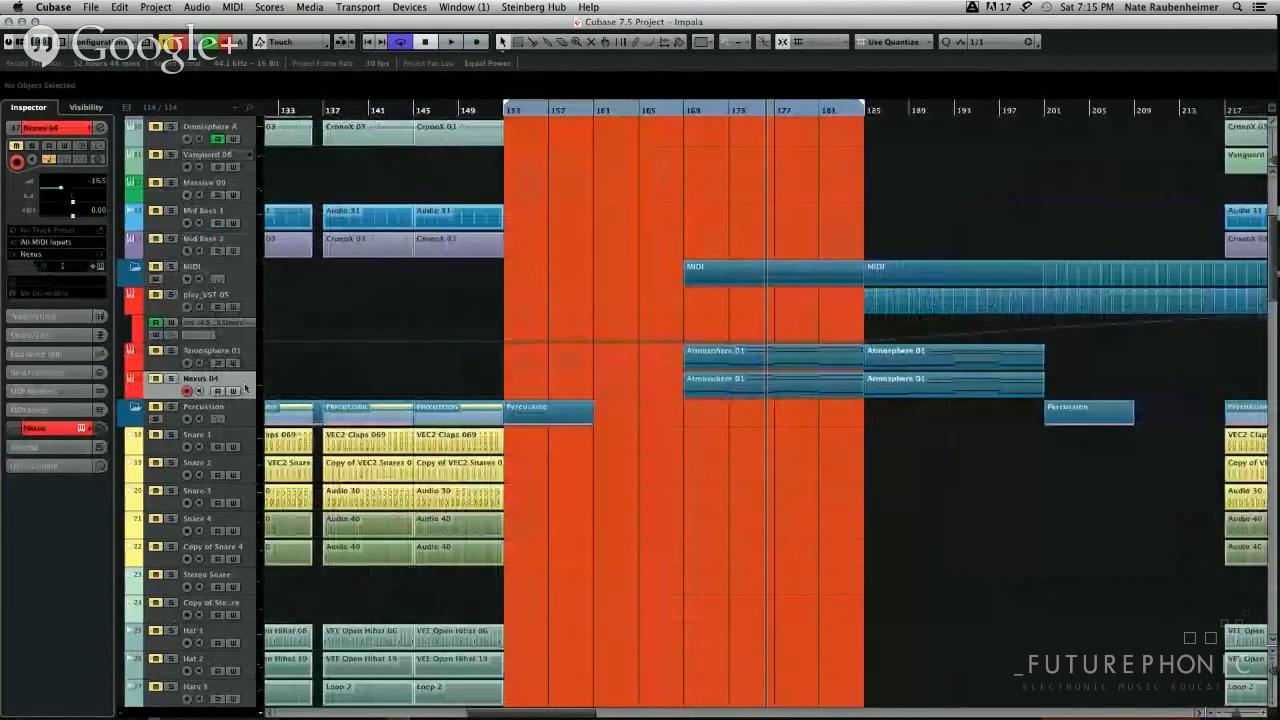Viewport: 1280px width, 720px height.
Task: Select the Split scissors tool
Action: click(533, 42)
